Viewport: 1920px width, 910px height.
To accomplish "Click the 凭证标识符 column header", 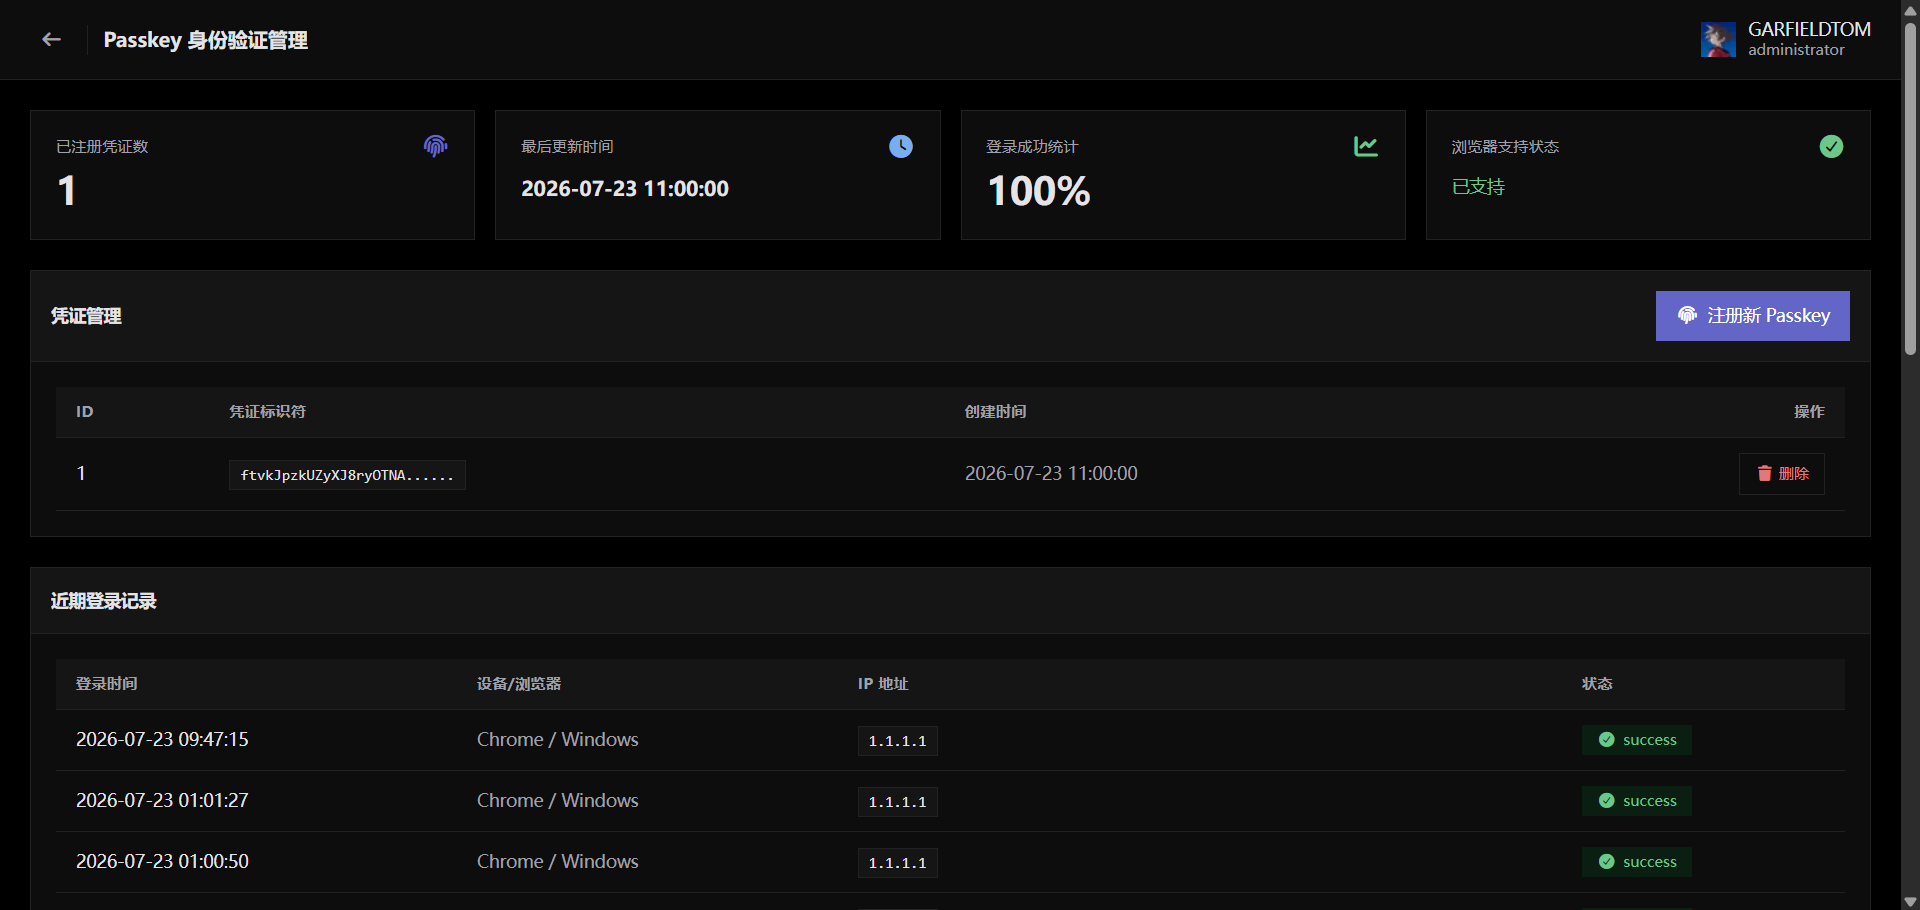I will click(267, 412).
